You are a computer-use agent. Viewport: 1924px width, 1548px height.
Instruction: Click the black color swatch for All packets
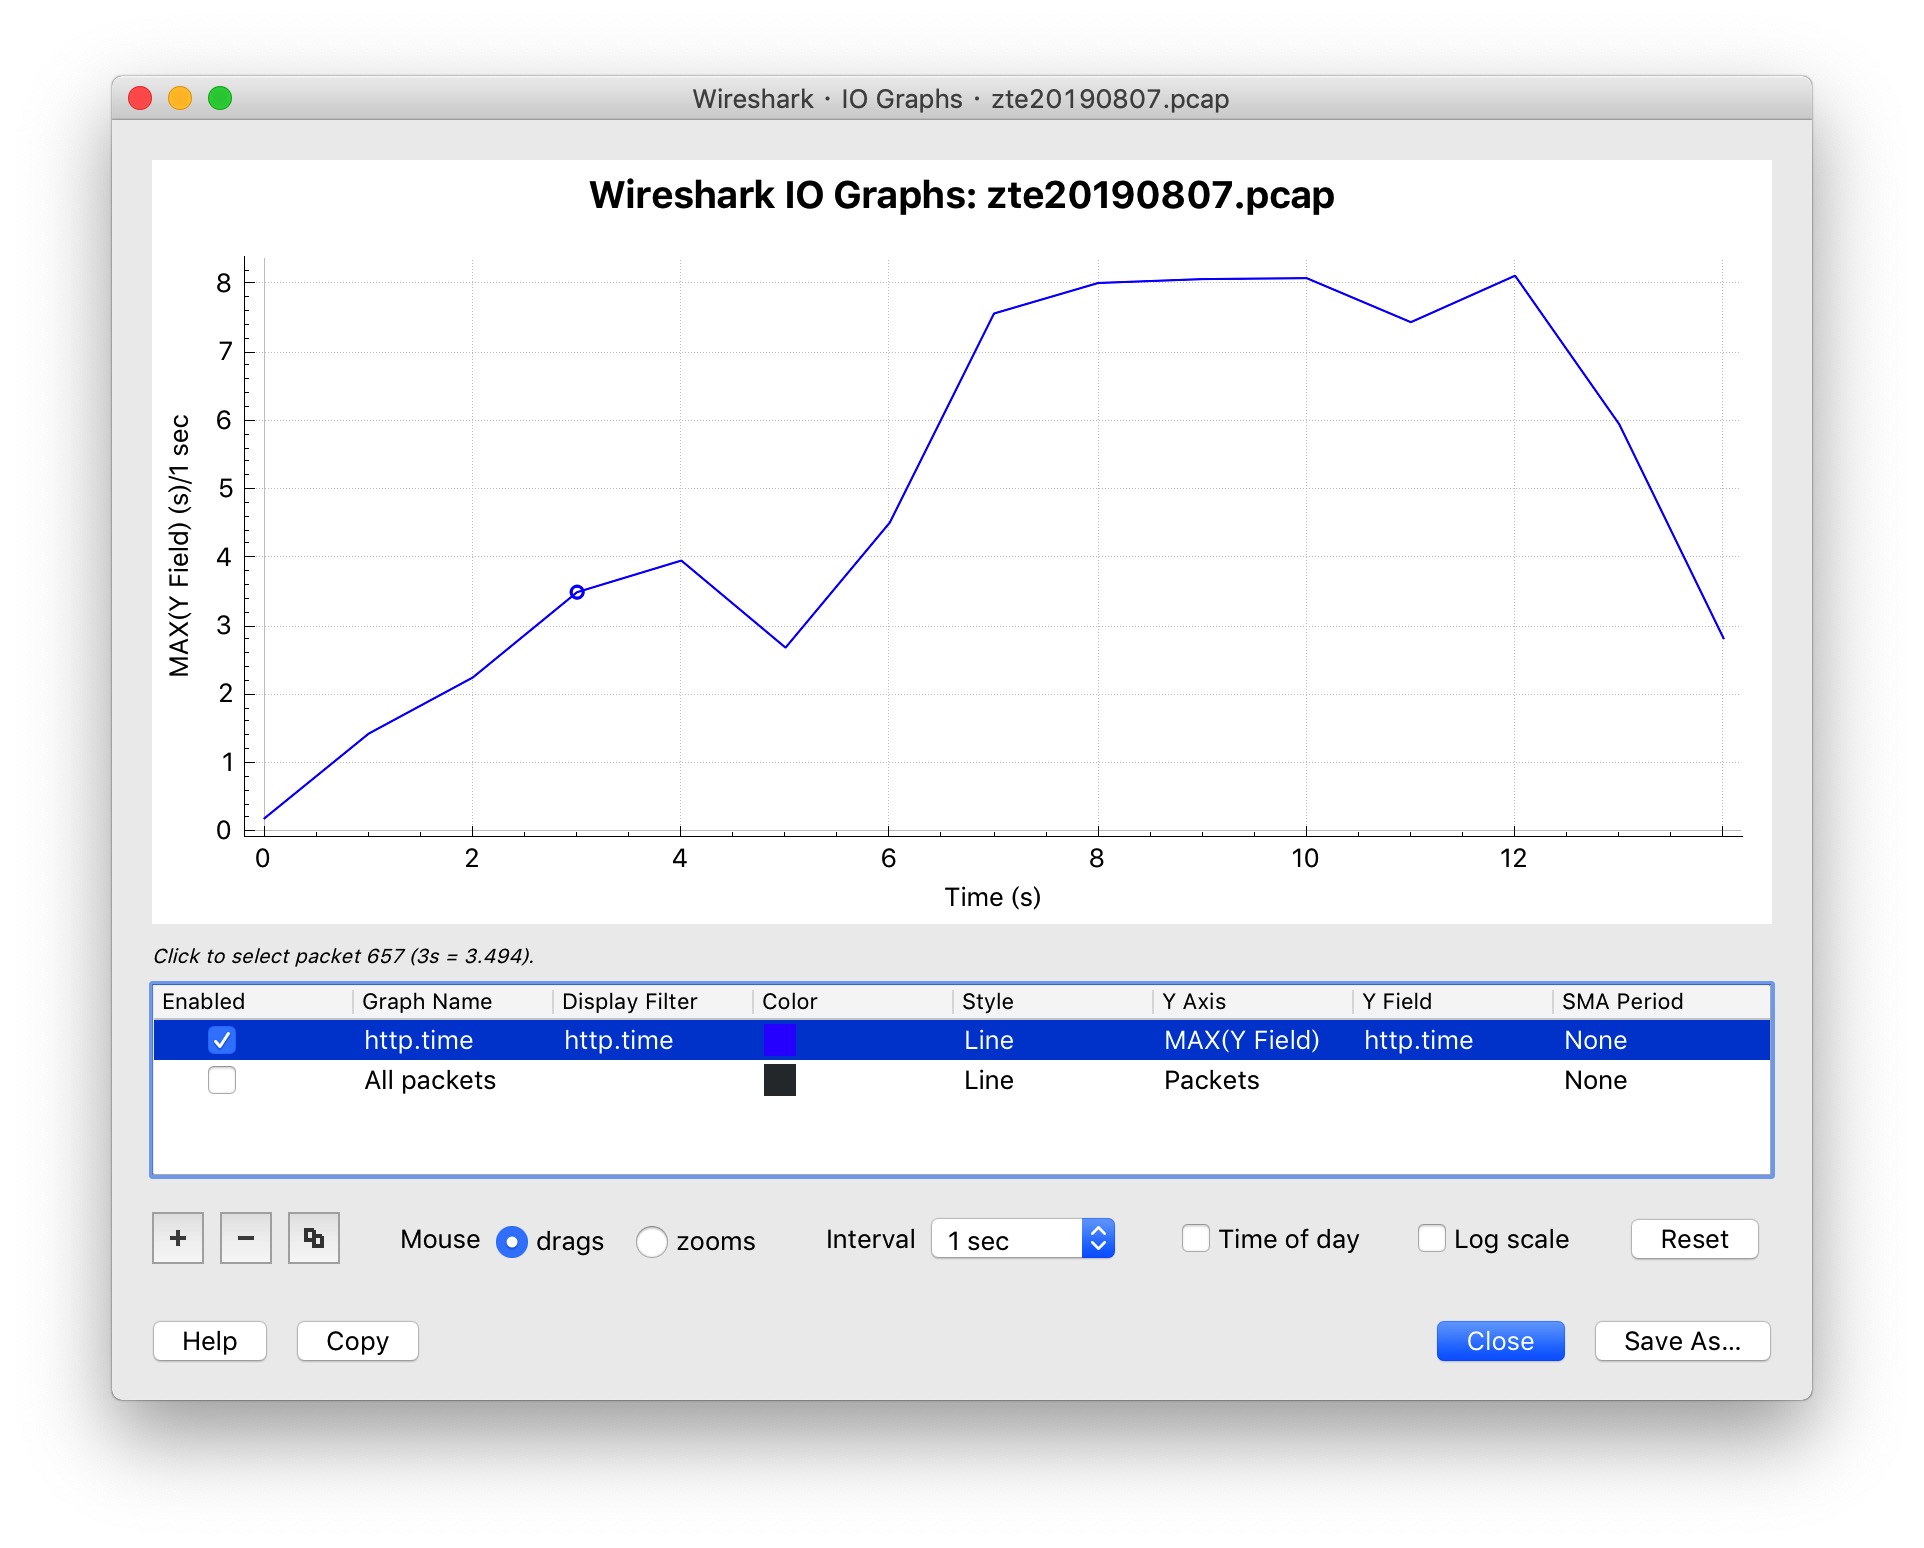click(x=780, y=1080)
